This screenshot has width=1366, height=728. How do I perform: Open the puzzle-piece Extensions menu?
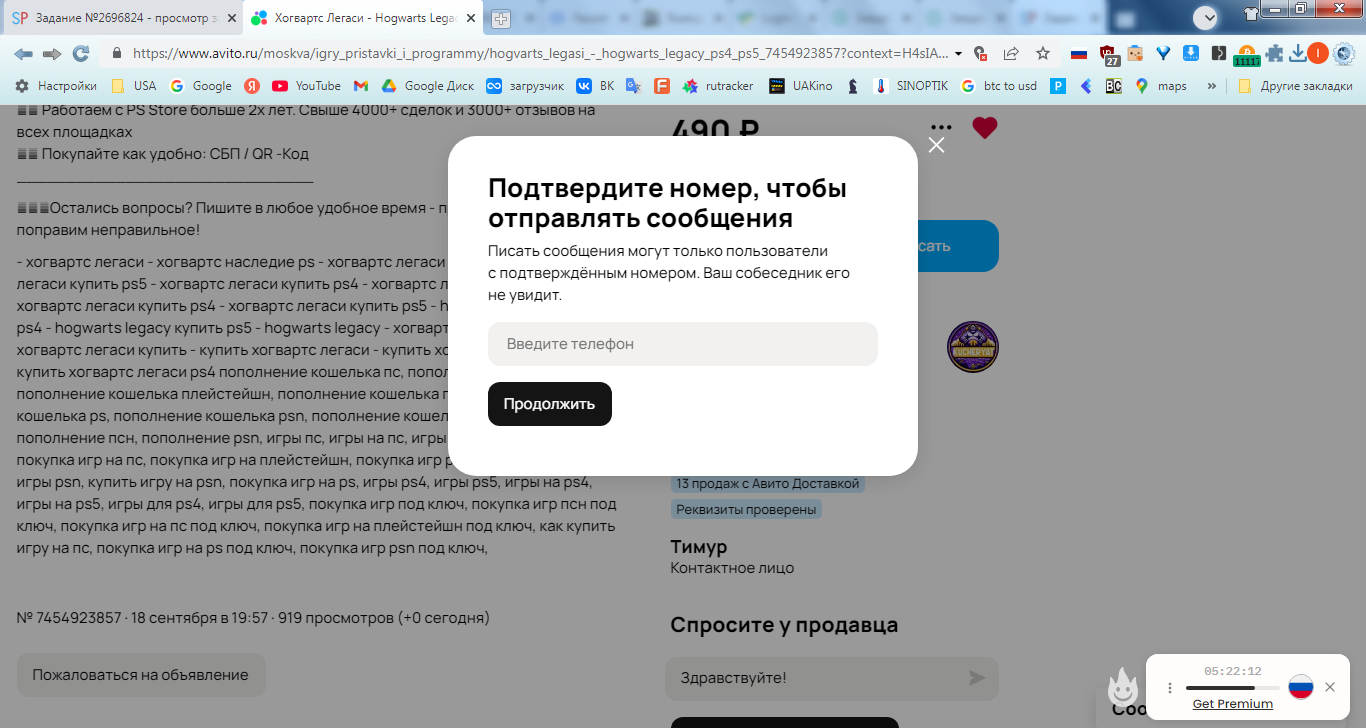(1274, 54)
